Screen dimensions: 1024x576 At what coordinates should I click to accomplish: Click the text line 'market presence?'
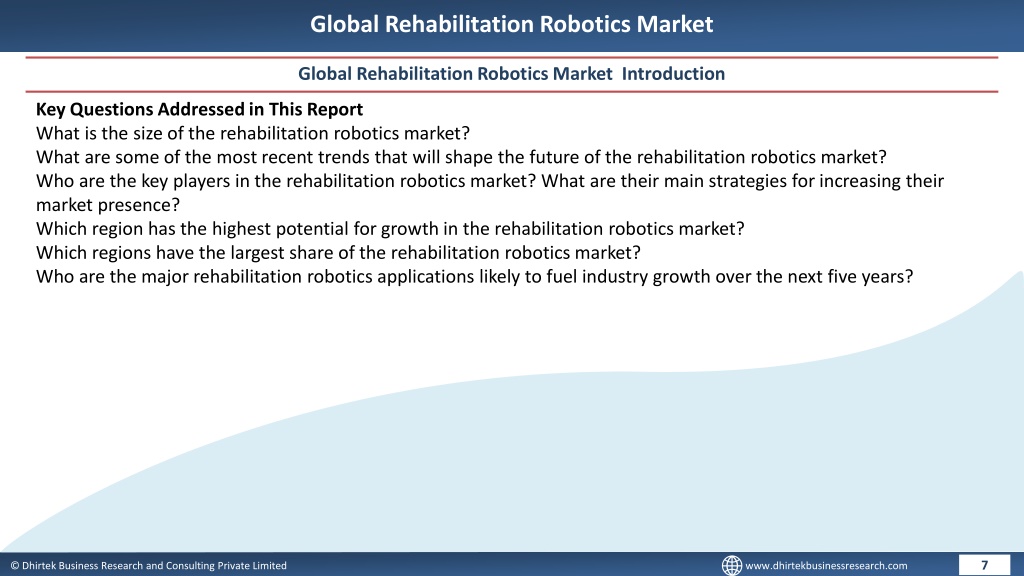(108, 205)
